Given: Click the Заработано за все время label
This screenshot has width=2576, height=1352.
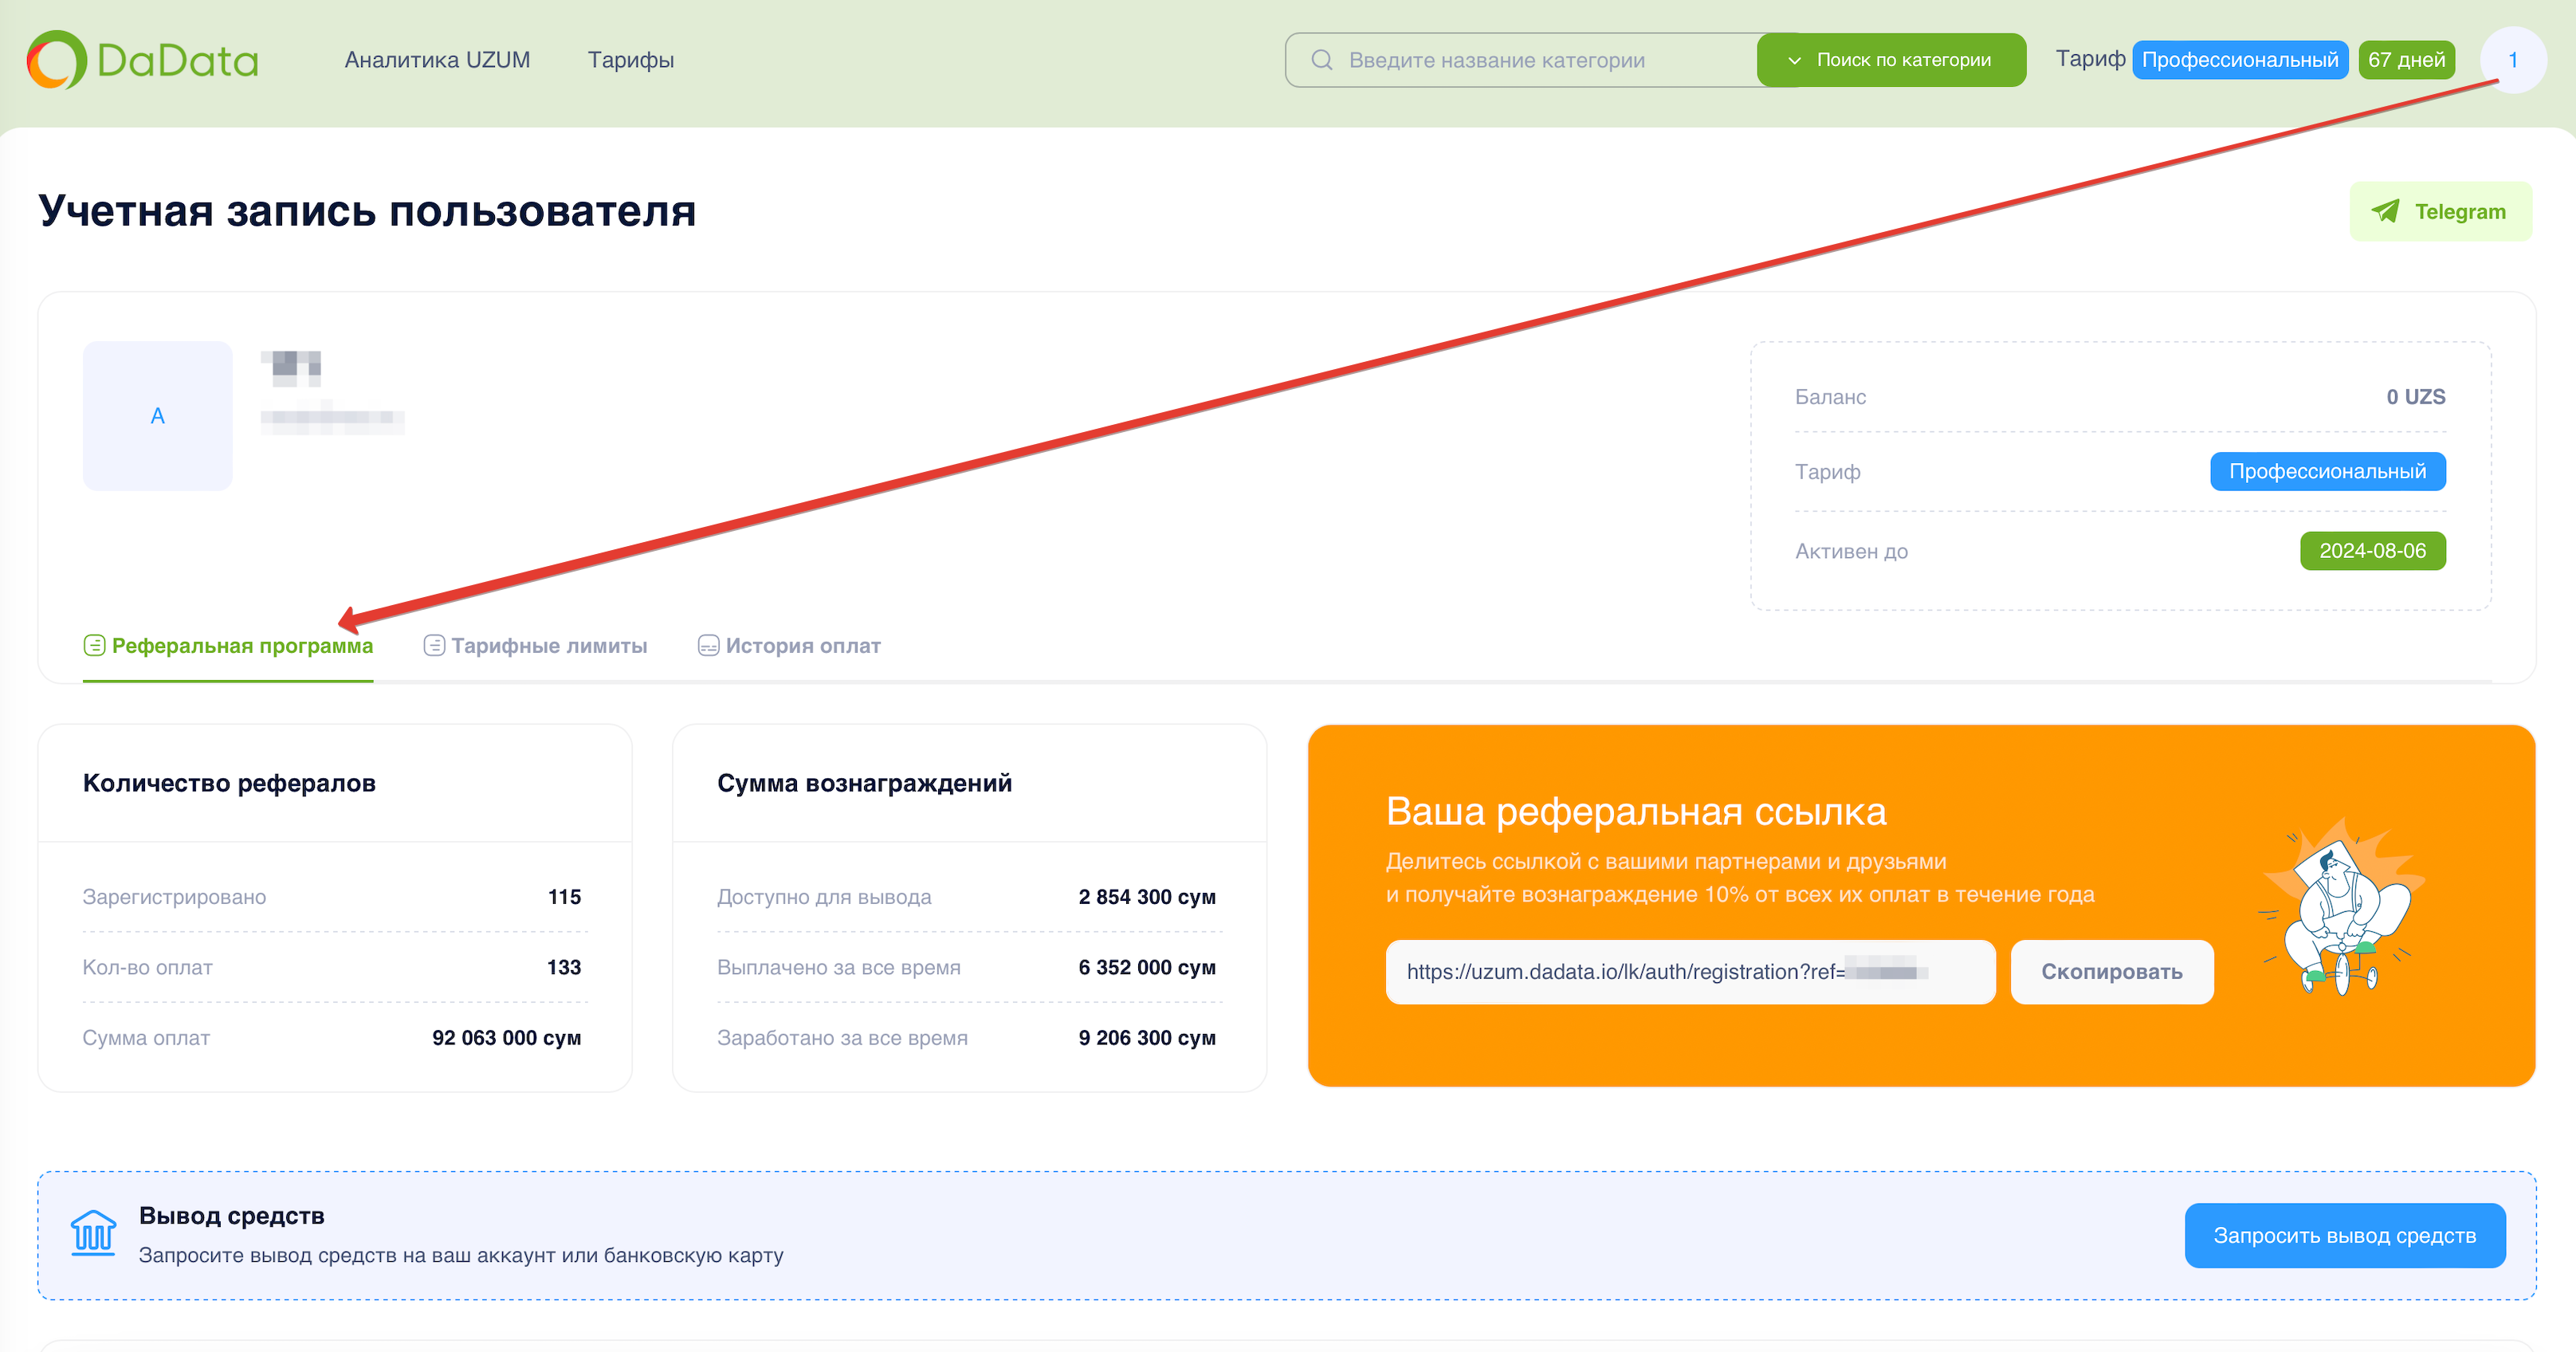Looking at the screenshot, I should (x=842, y=1038).
